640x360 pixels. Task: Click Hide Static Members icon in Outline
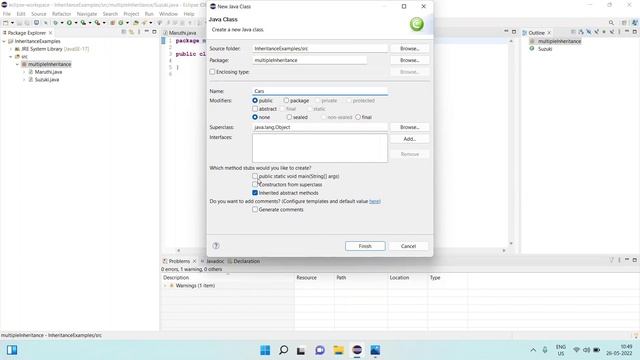(x=596, y=32)
